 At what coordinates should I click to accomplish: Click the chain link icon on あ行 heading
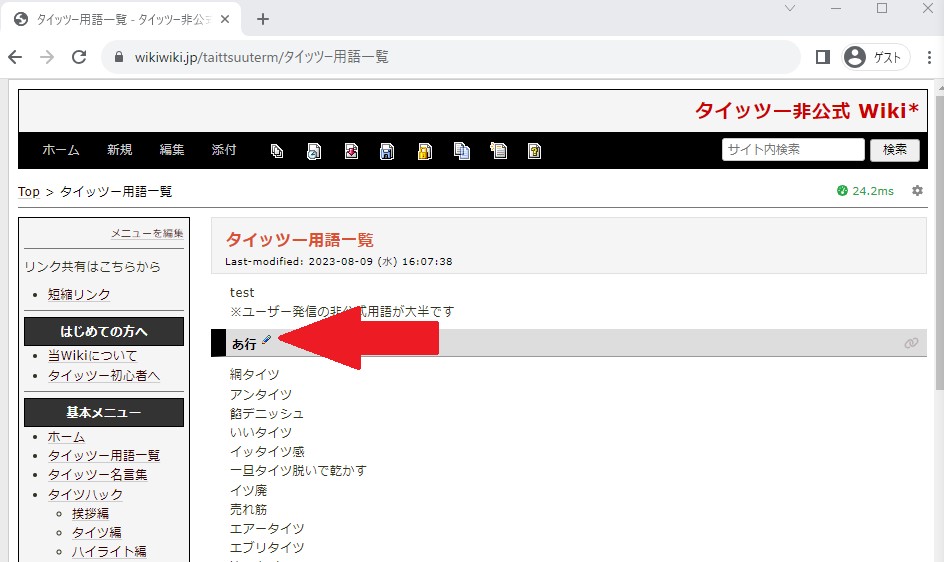[x=910, y=343]
